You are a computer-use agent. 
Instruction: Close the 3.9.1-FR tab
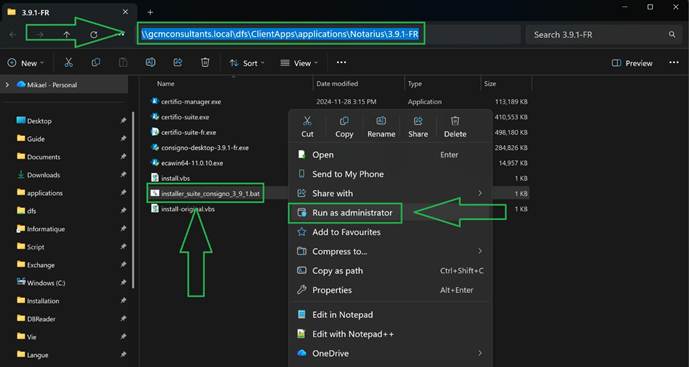click(x=125, y=12)
